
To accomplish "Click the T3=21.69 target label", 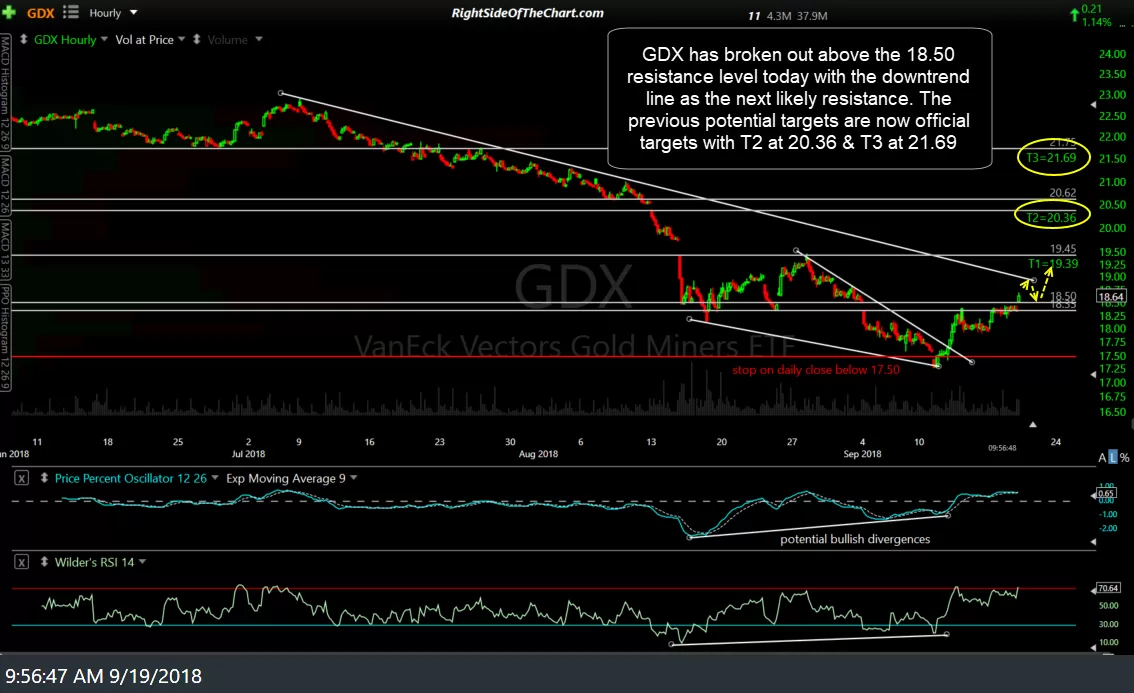I will tap(1052, 158).
